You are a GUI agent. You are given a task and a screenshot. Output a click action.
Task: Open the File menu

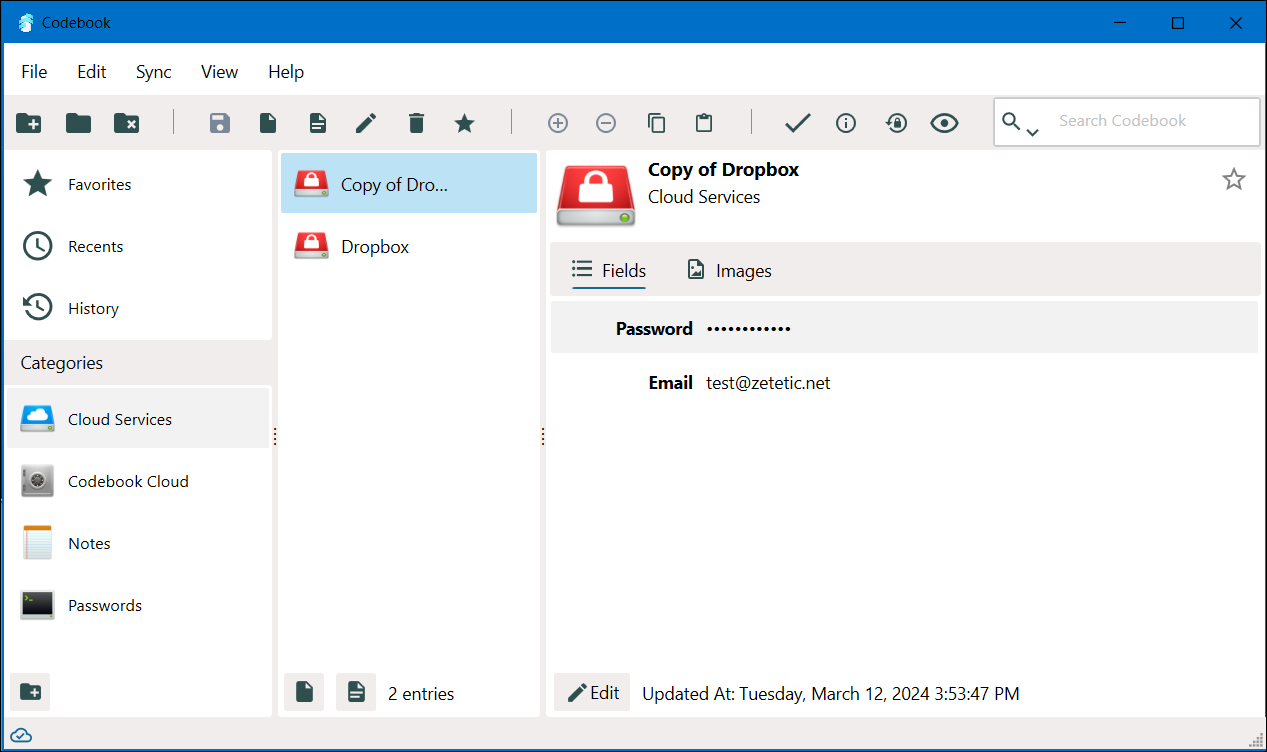34,72
